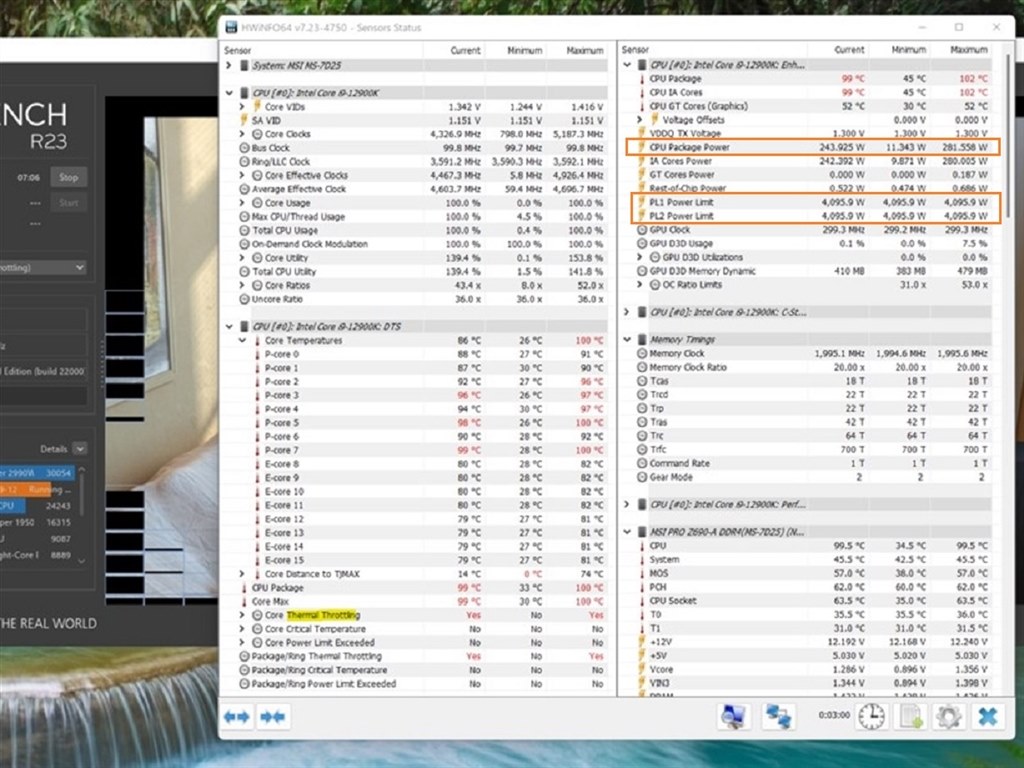Start logging sensors via the report icon
This screenshot has height=768, width=1024.
point(911,716)
